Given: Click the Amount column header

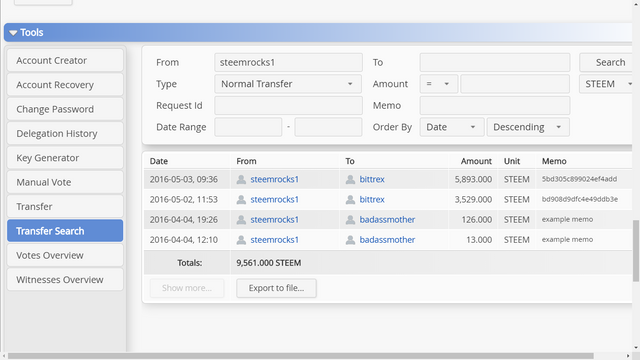Looking at the screenshot, I should point(476,161).
